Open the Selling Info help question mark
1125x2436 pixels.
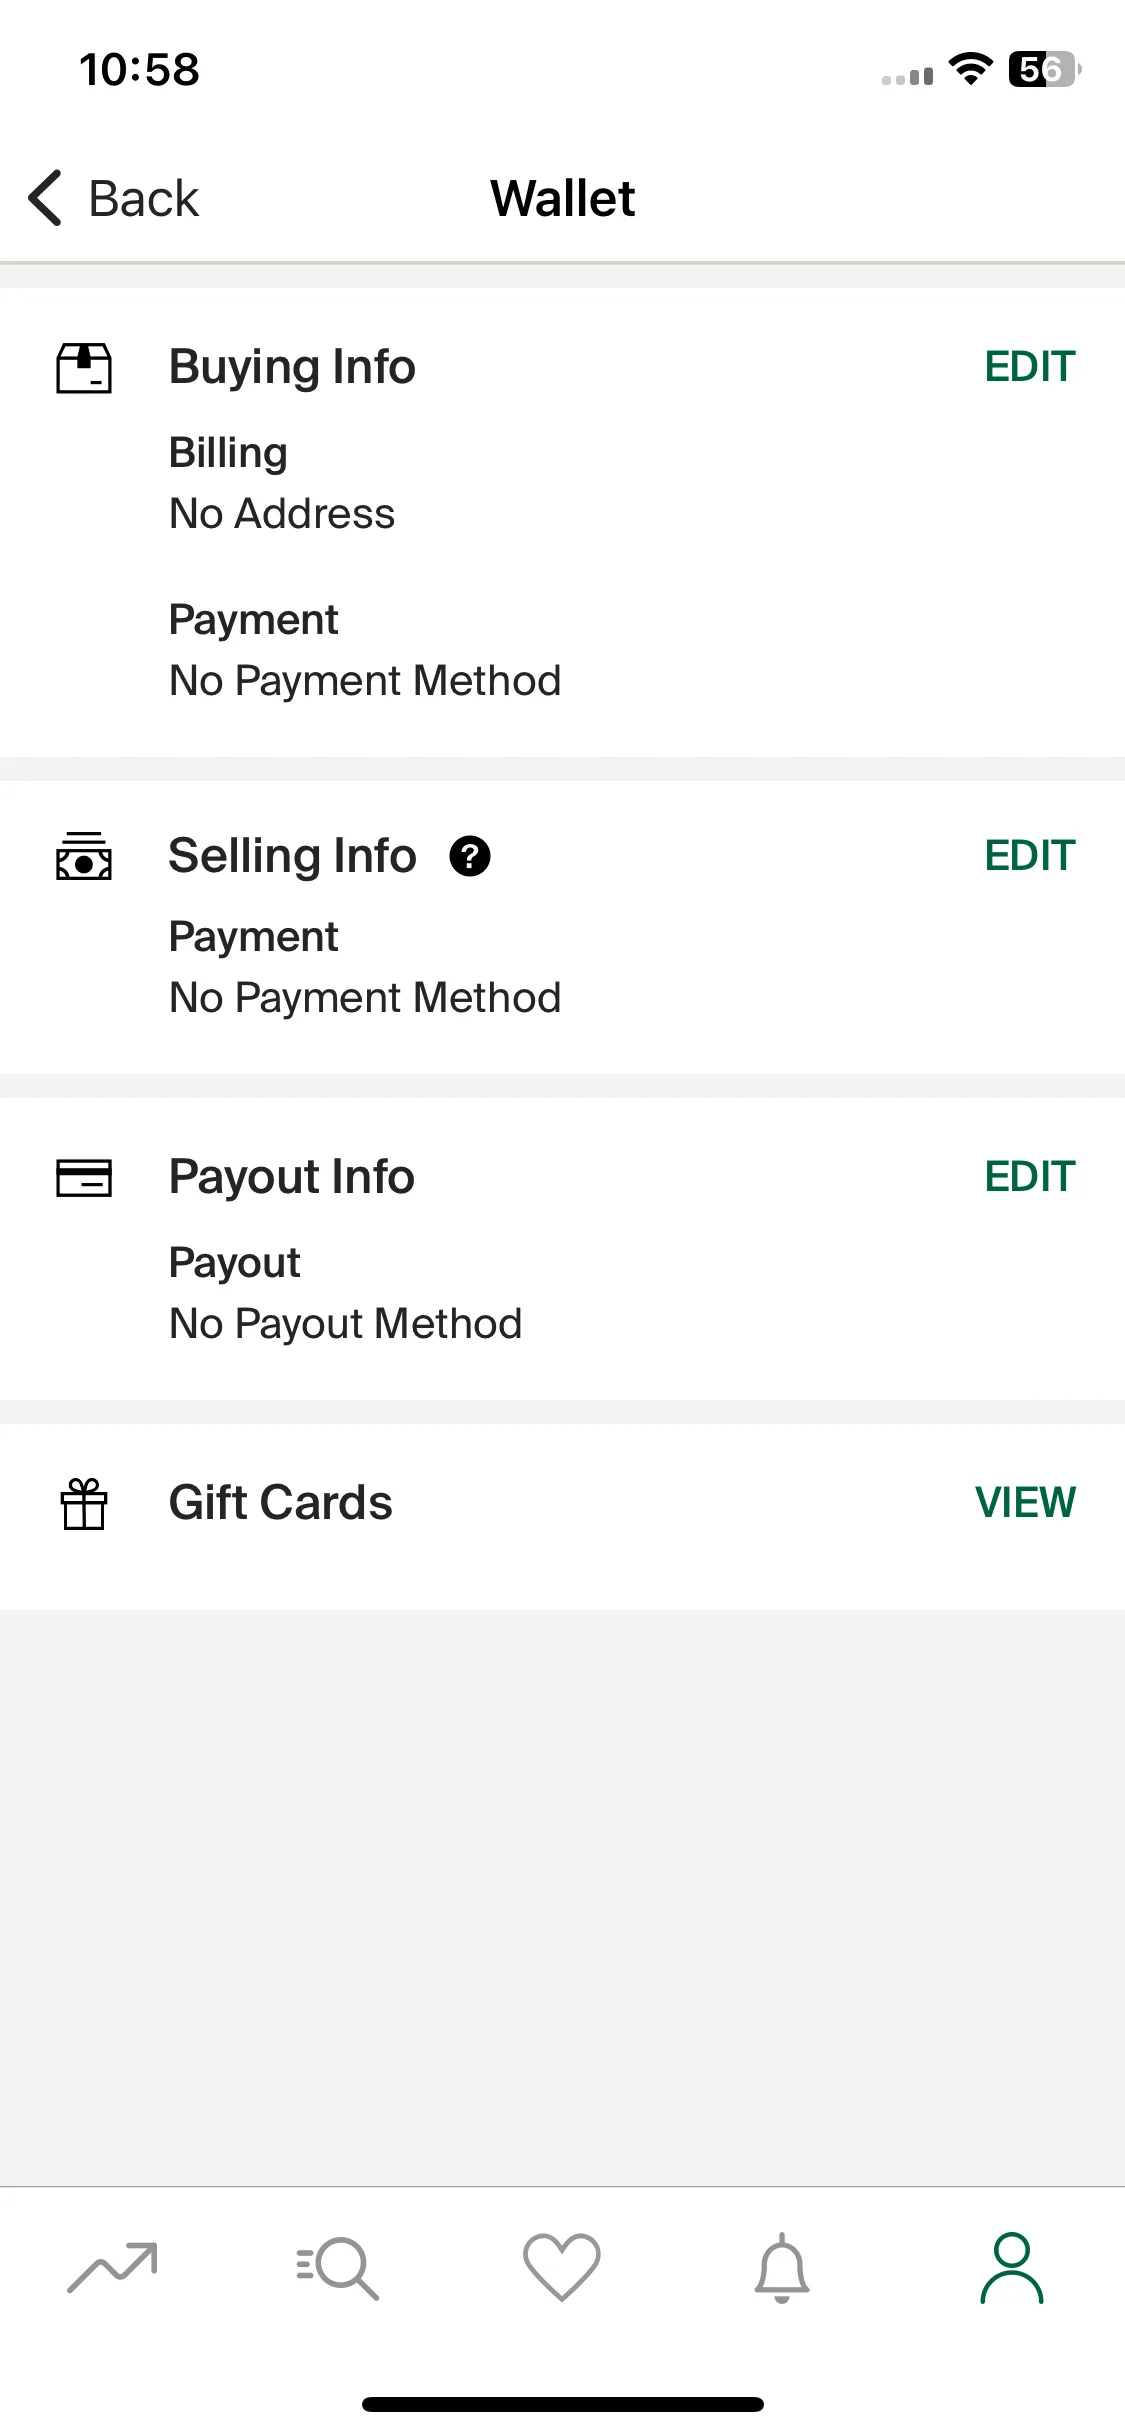click(x=470, y=856)
